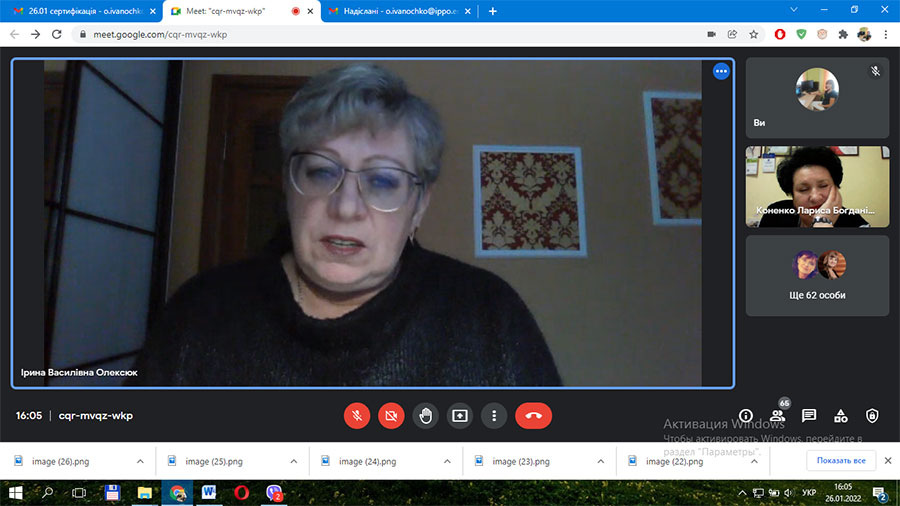Expand options for image (25).png download
Screen dimensions: 900x506
pos(293,461)
